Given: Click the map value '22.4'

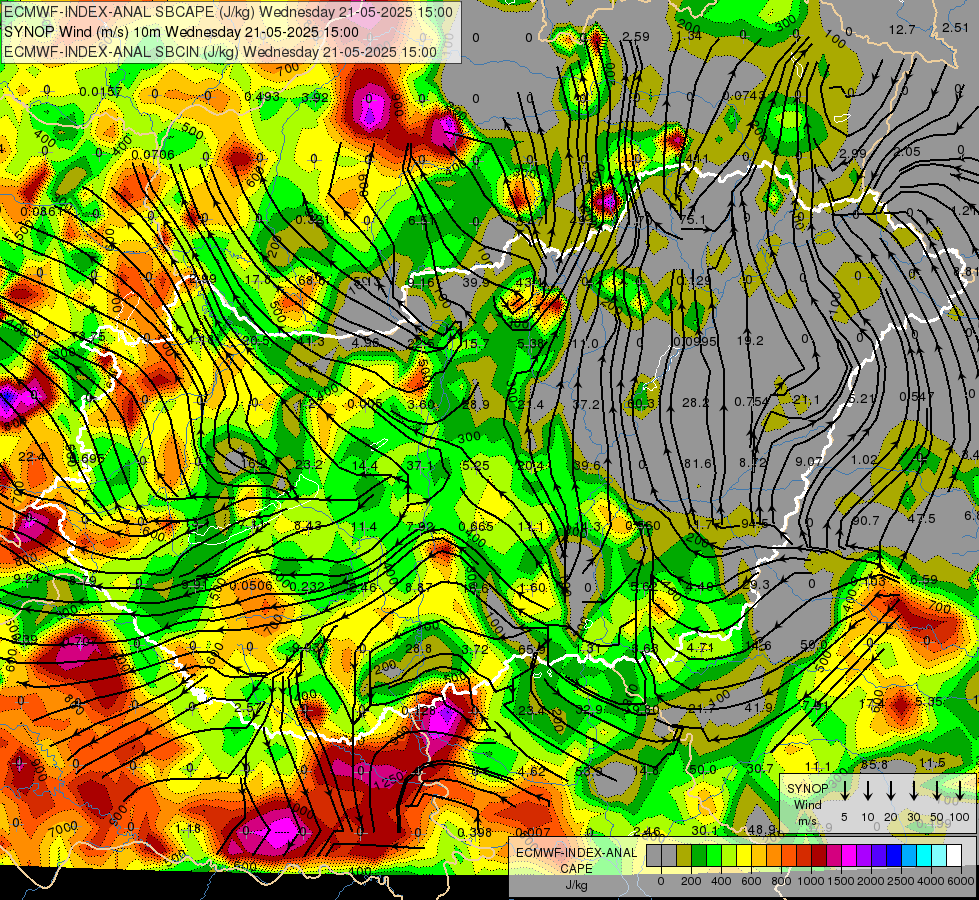Looking at the screenshot, I should [x=32, y=457].
